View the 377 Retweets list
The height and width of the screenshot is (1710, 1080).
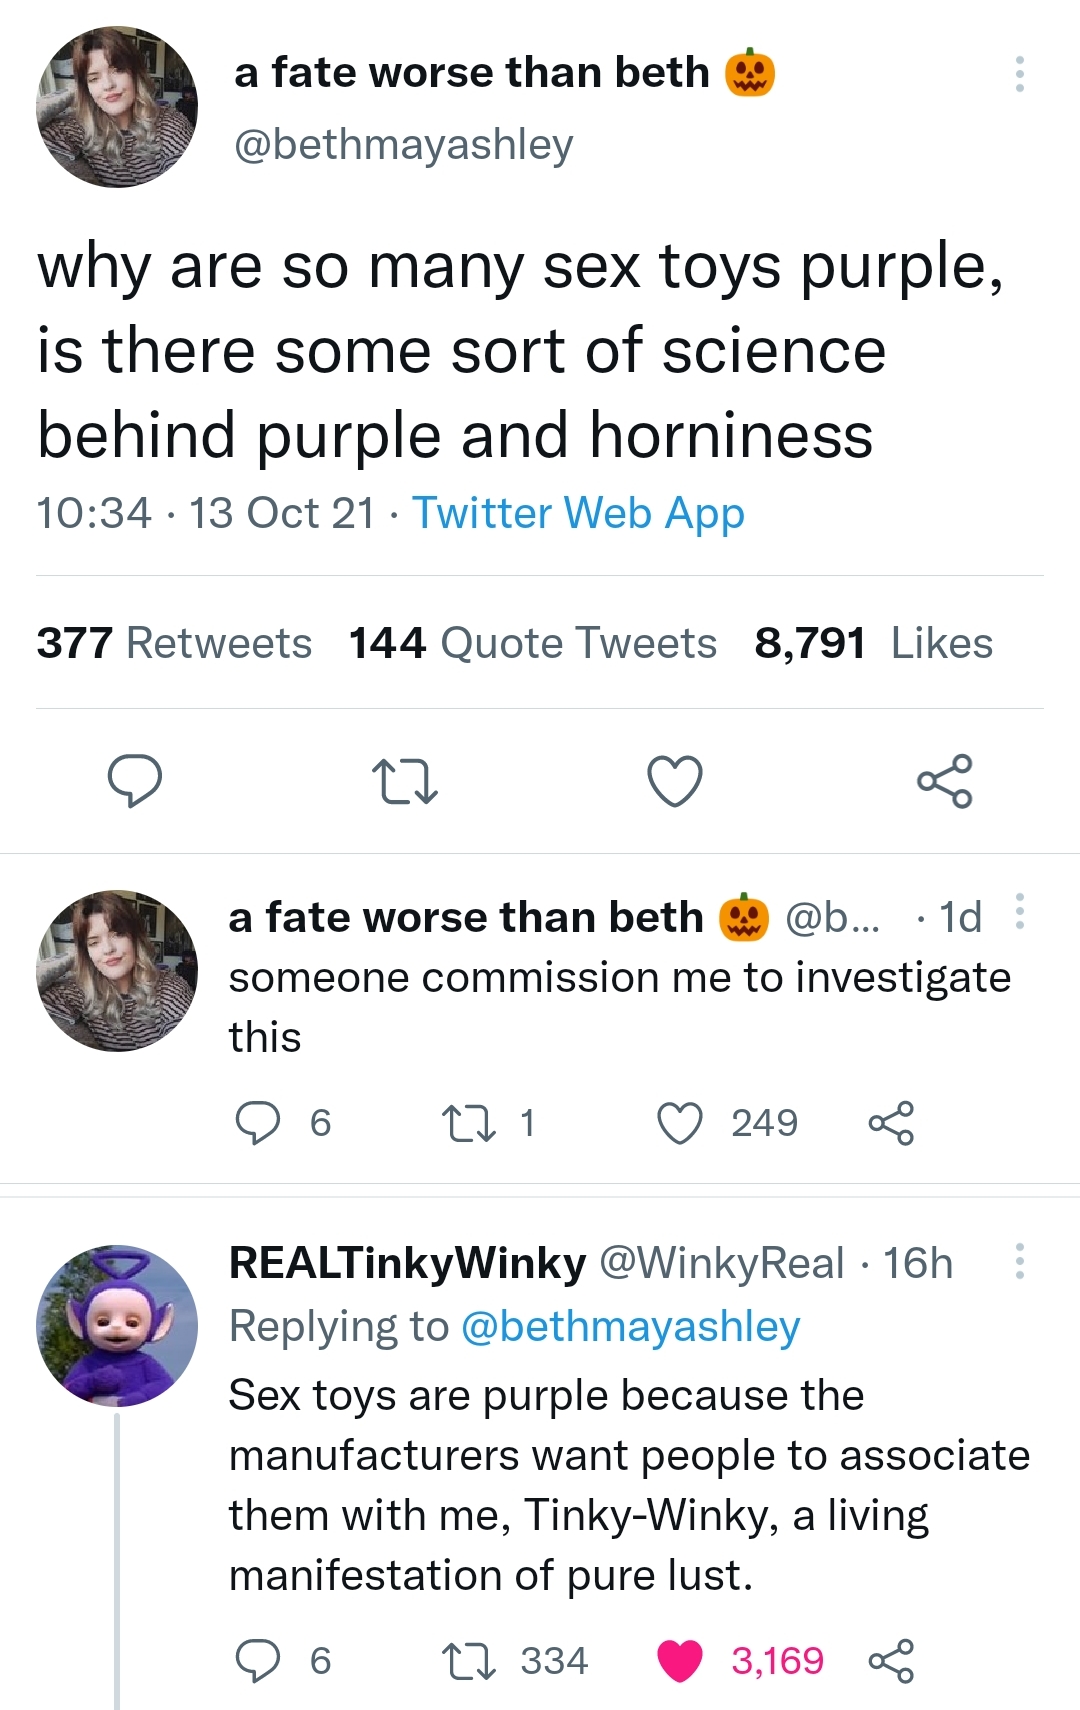click(x=174, y=643)
